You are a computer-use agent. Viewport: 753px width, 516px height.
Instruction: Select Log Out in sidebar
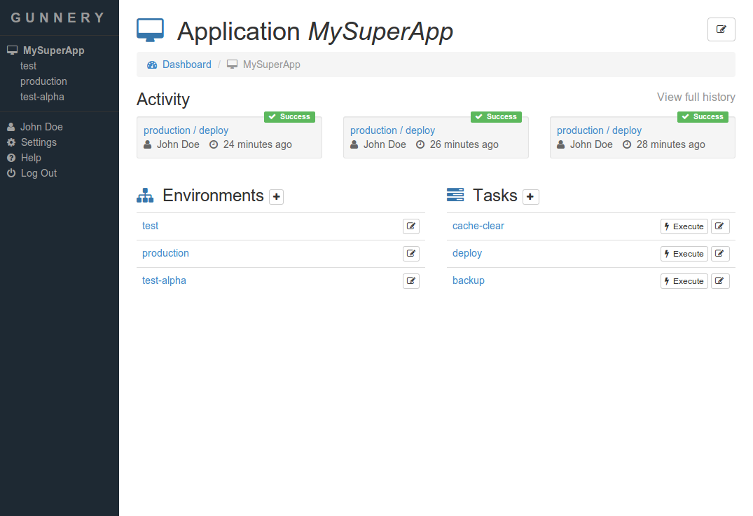pos(39,173)
